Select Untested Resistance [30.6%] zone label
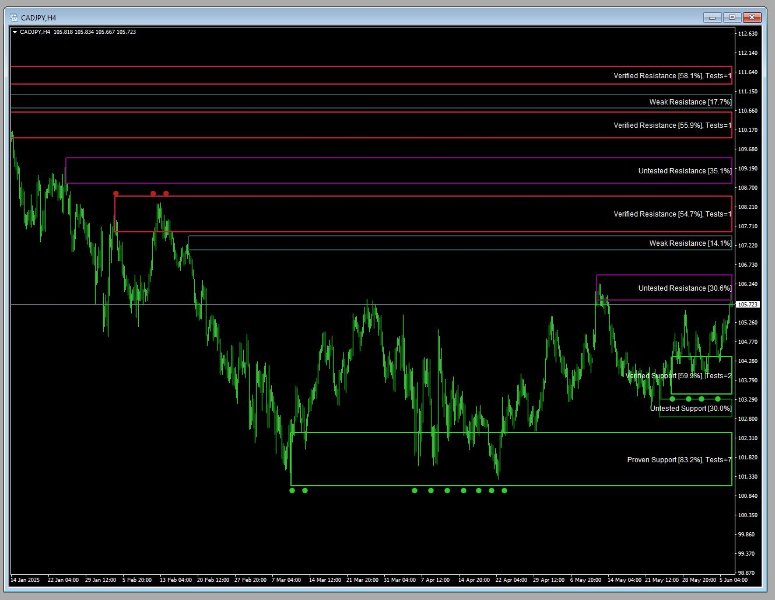 click(x=685, y=288)
